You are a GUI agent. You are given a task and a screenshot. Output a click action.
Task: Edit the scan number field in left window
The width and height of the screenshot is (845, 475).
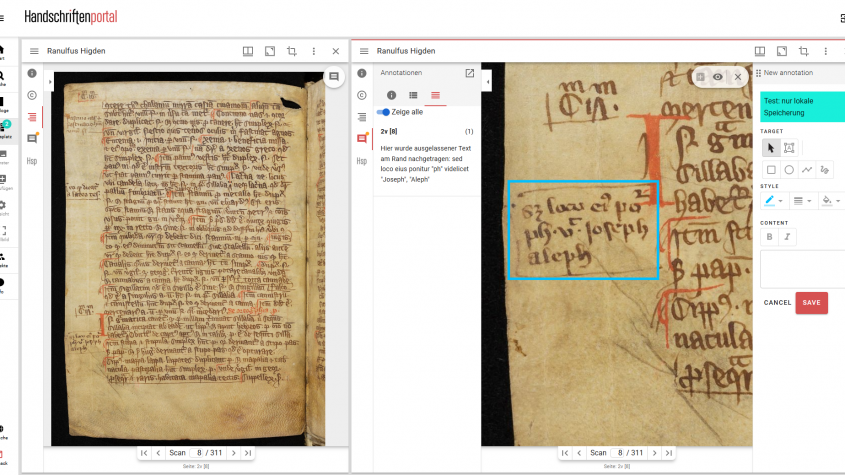(x=197, y=453)
